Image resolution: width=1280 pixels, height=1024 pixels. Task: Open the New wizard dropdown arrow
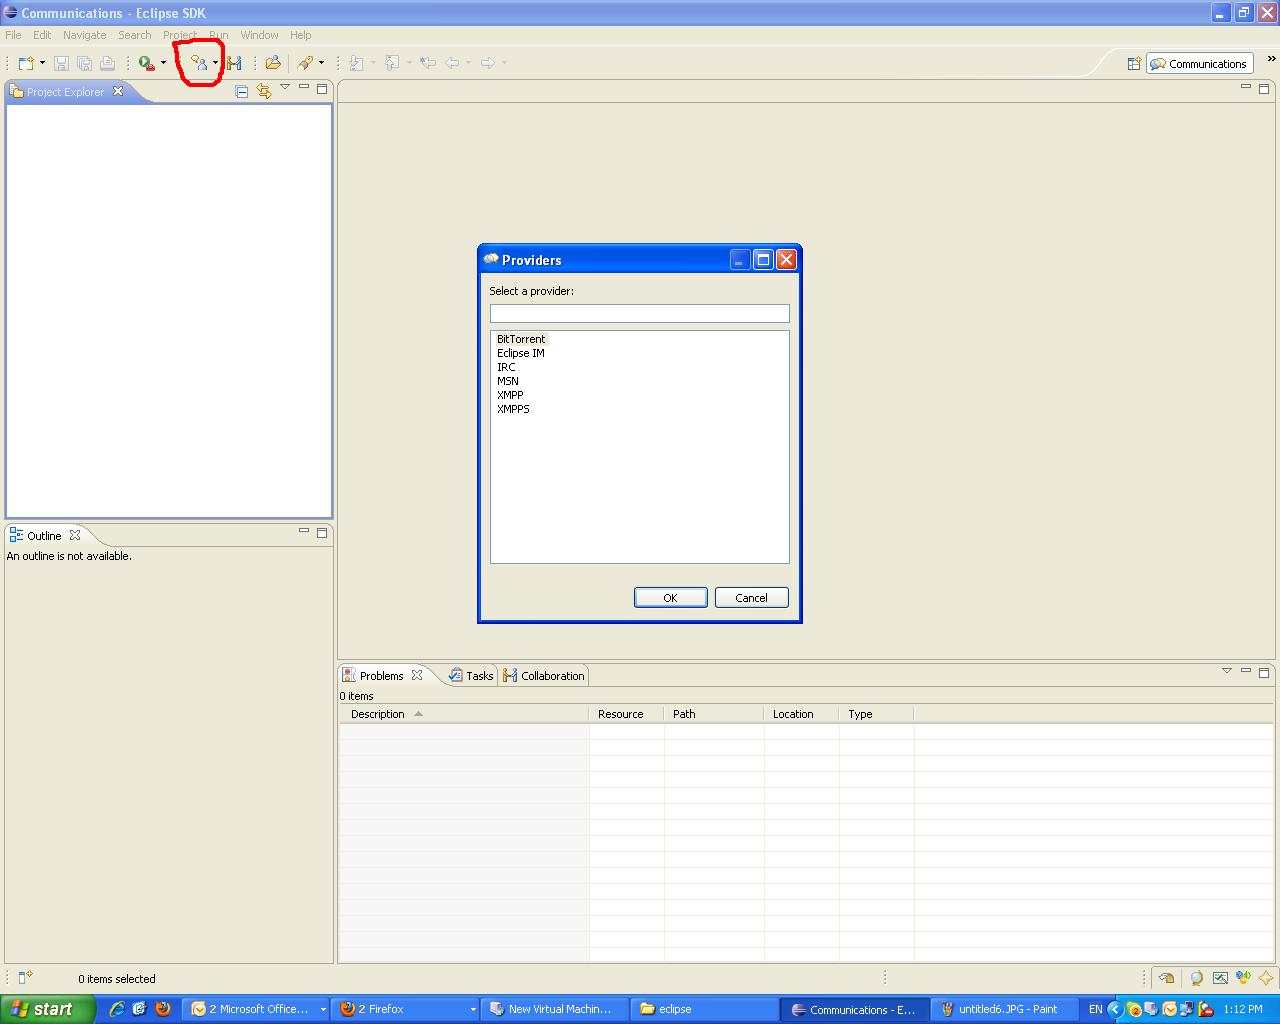[42, 63]
